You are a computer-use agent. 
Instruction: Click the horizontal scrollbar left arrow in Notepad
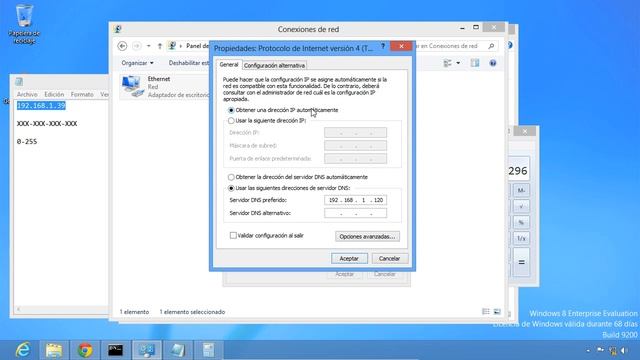18,309
